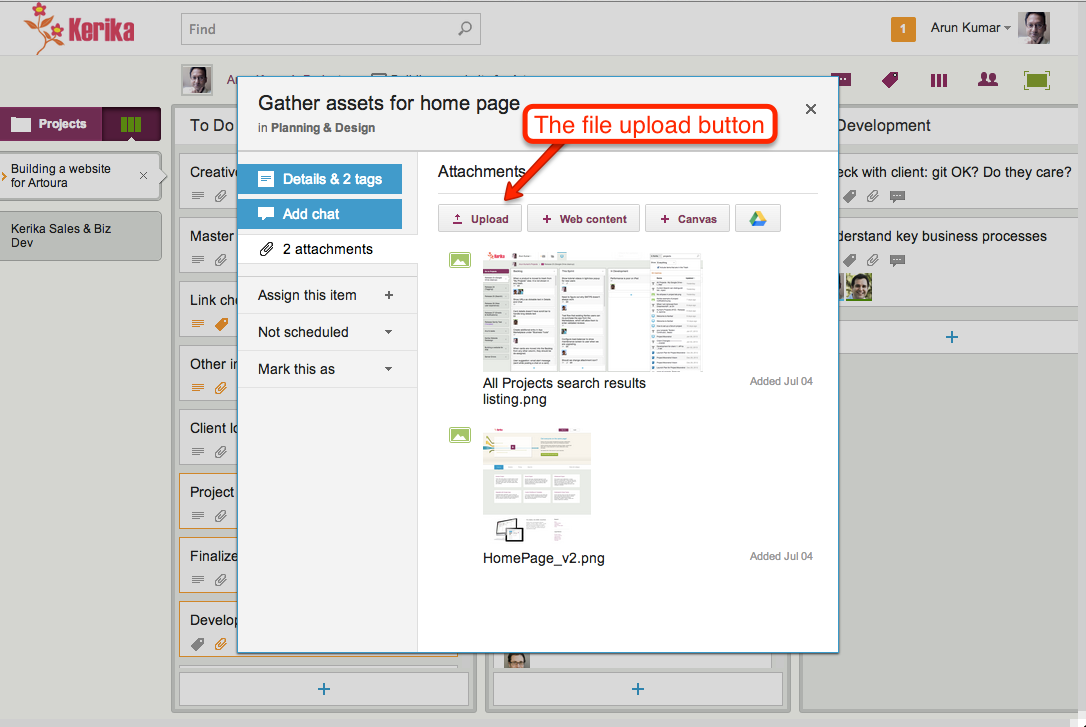Click the Kerika logo
The height and width of the screenshot is (727, 1086).
click(79, 28)
